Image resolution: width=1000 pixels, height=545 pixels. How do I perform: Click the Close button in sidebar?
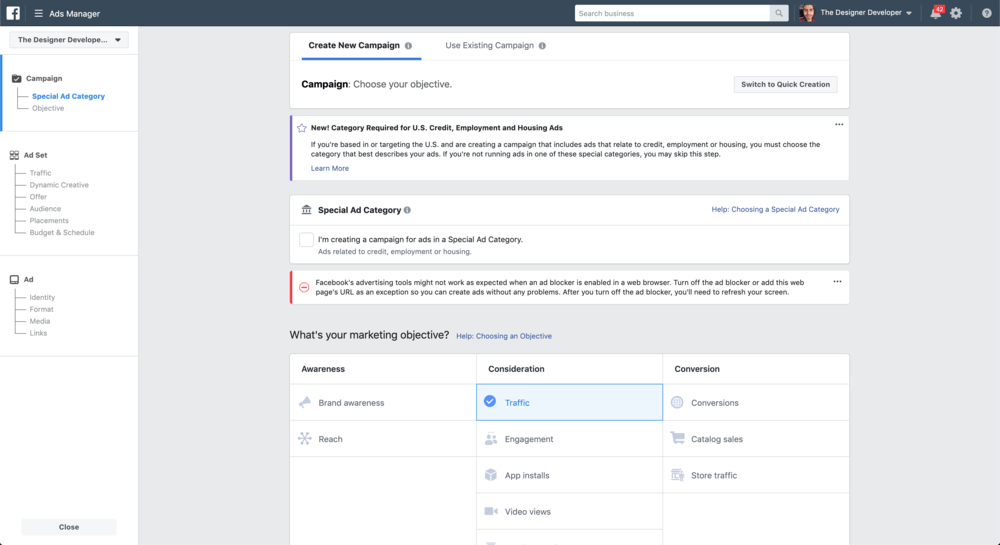[x=69, y=527]
